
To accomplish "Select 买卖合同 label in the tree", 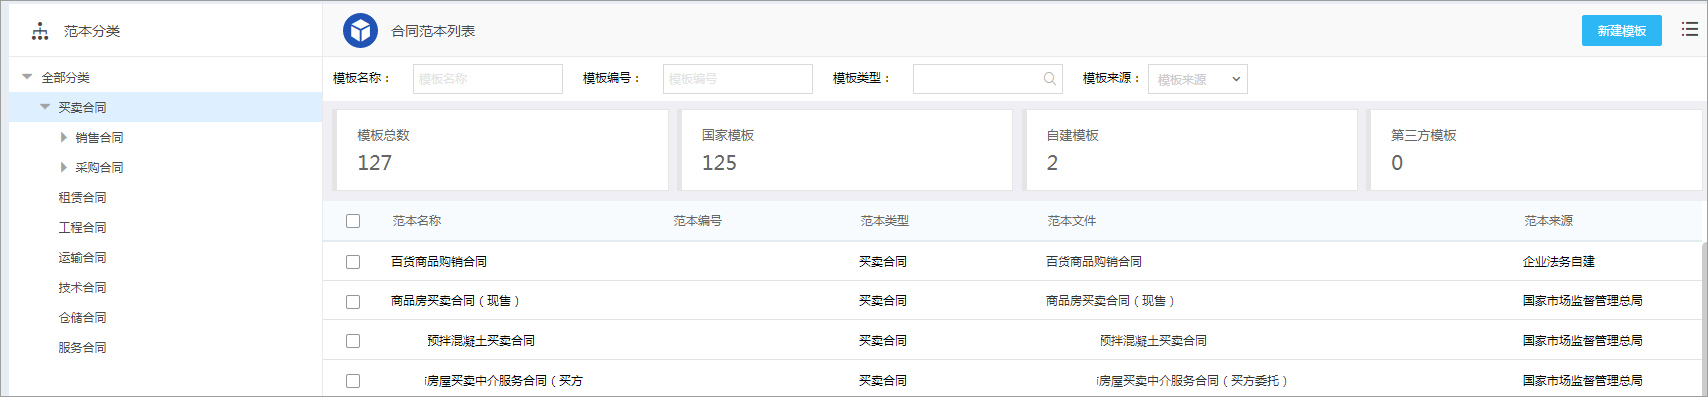I will tap(82, 108).
